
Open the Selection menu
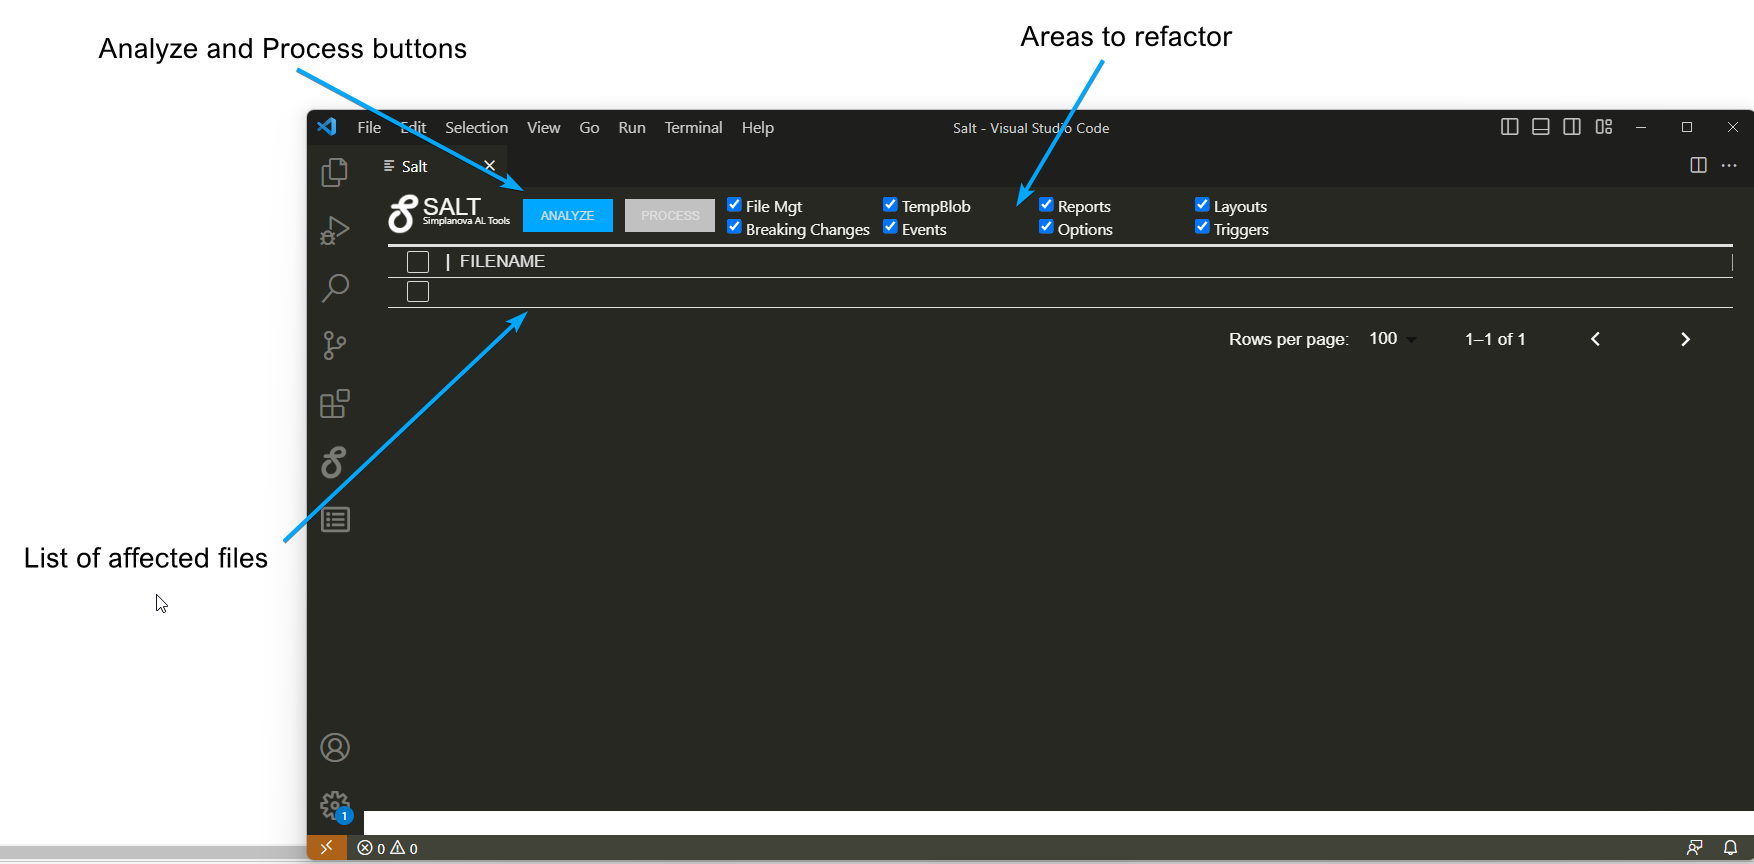click(x=476, y=128)
